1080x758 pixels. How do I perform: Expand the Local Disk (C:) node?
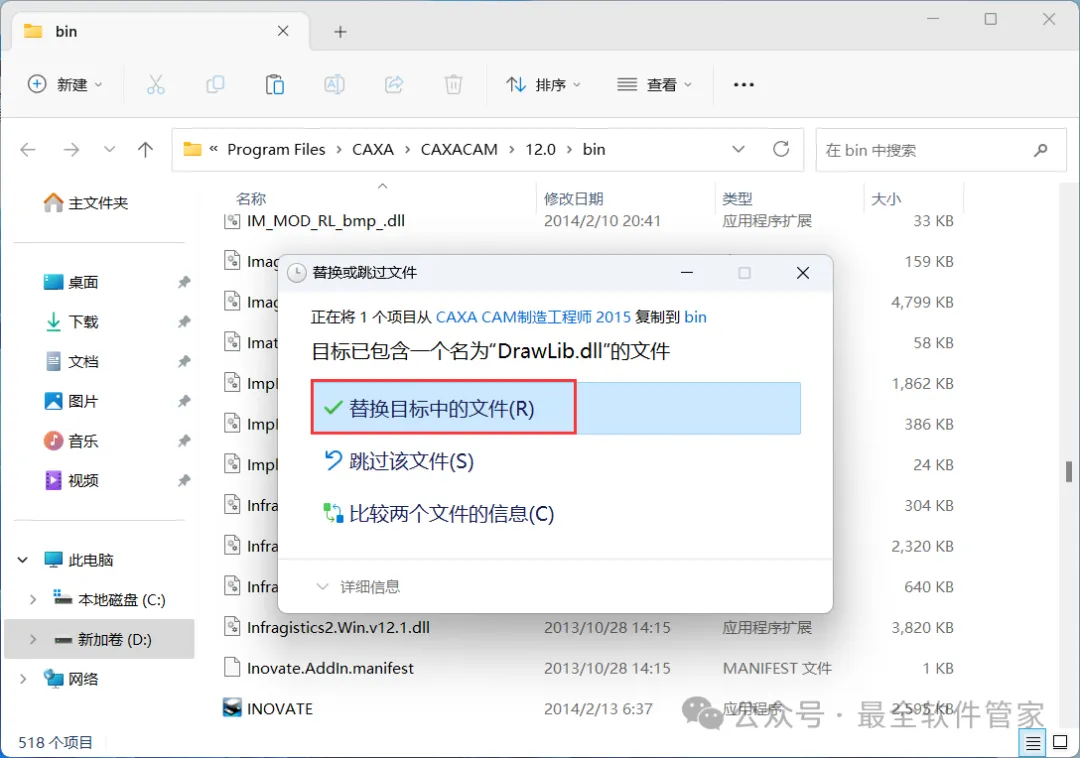(32, 600)
